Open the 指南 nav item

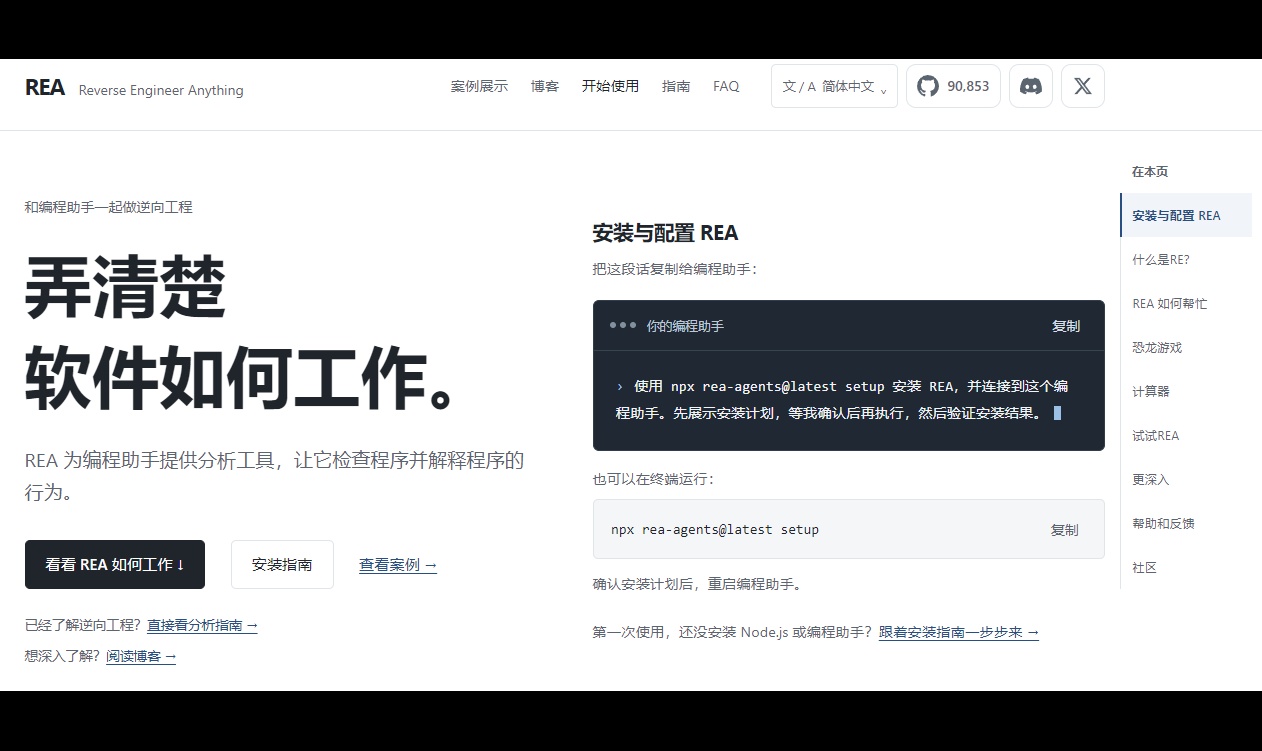[x=676, y=86]
